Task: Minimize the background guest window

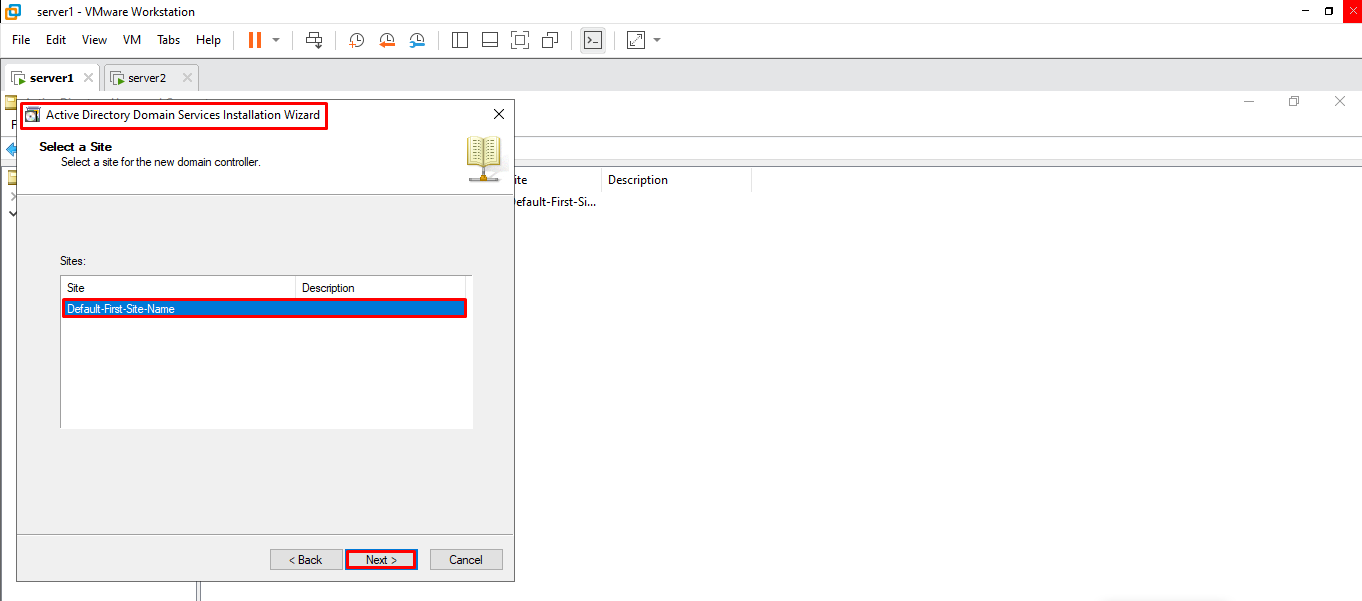Action: tap(1248, 101)
